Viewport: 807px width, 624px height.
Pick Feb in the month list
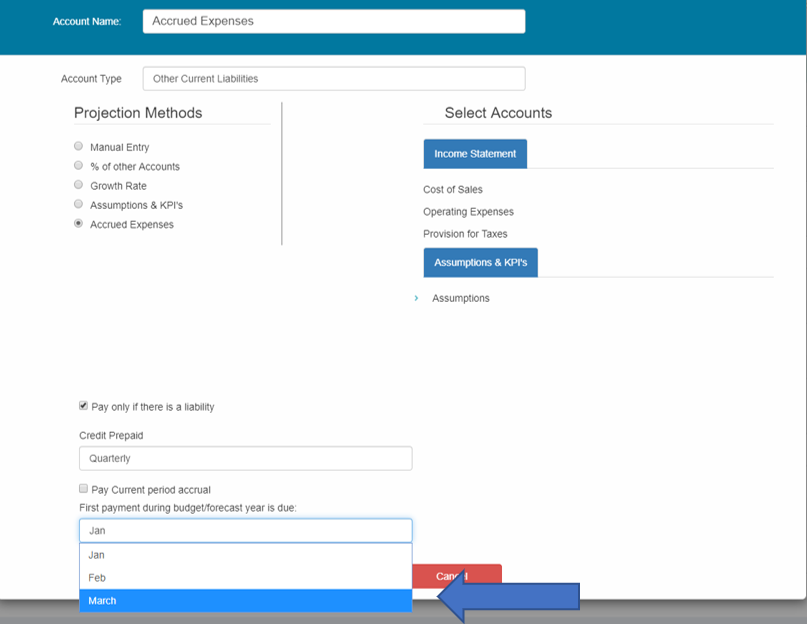[x=245, y=577]
